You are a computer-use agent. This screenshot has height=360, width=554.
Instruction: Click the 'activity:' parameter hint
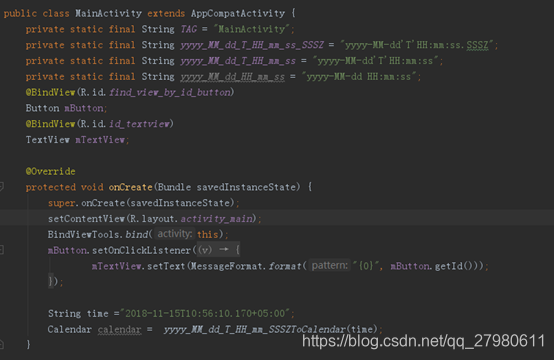point(175,234)
